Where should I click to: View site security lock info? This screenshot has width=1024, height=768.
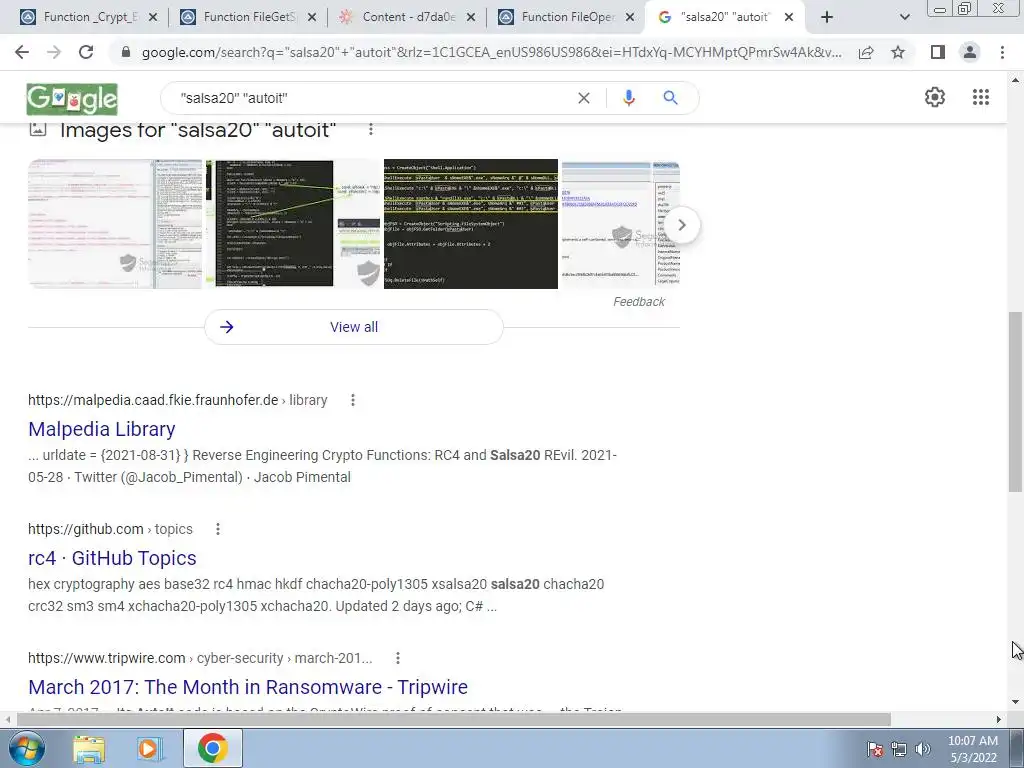click(x=126, y=52)
